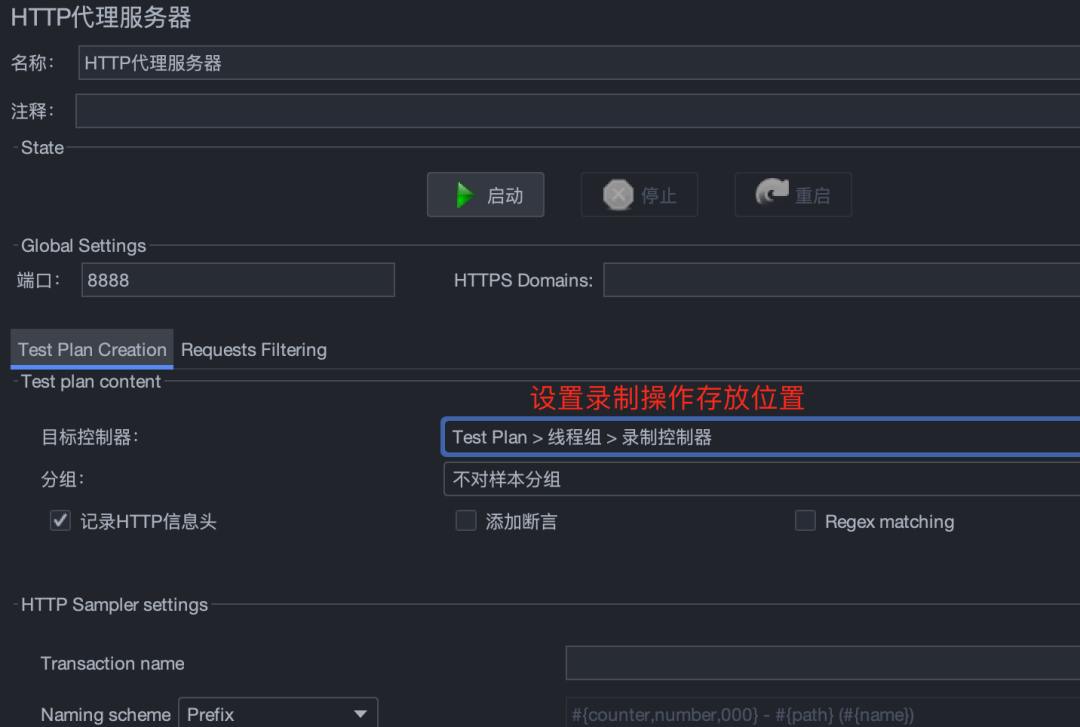The height and width of the screenshot is (727, 1080).
Task: Change Naming scheme from Prefix
Action: click(x=278, y=712)
